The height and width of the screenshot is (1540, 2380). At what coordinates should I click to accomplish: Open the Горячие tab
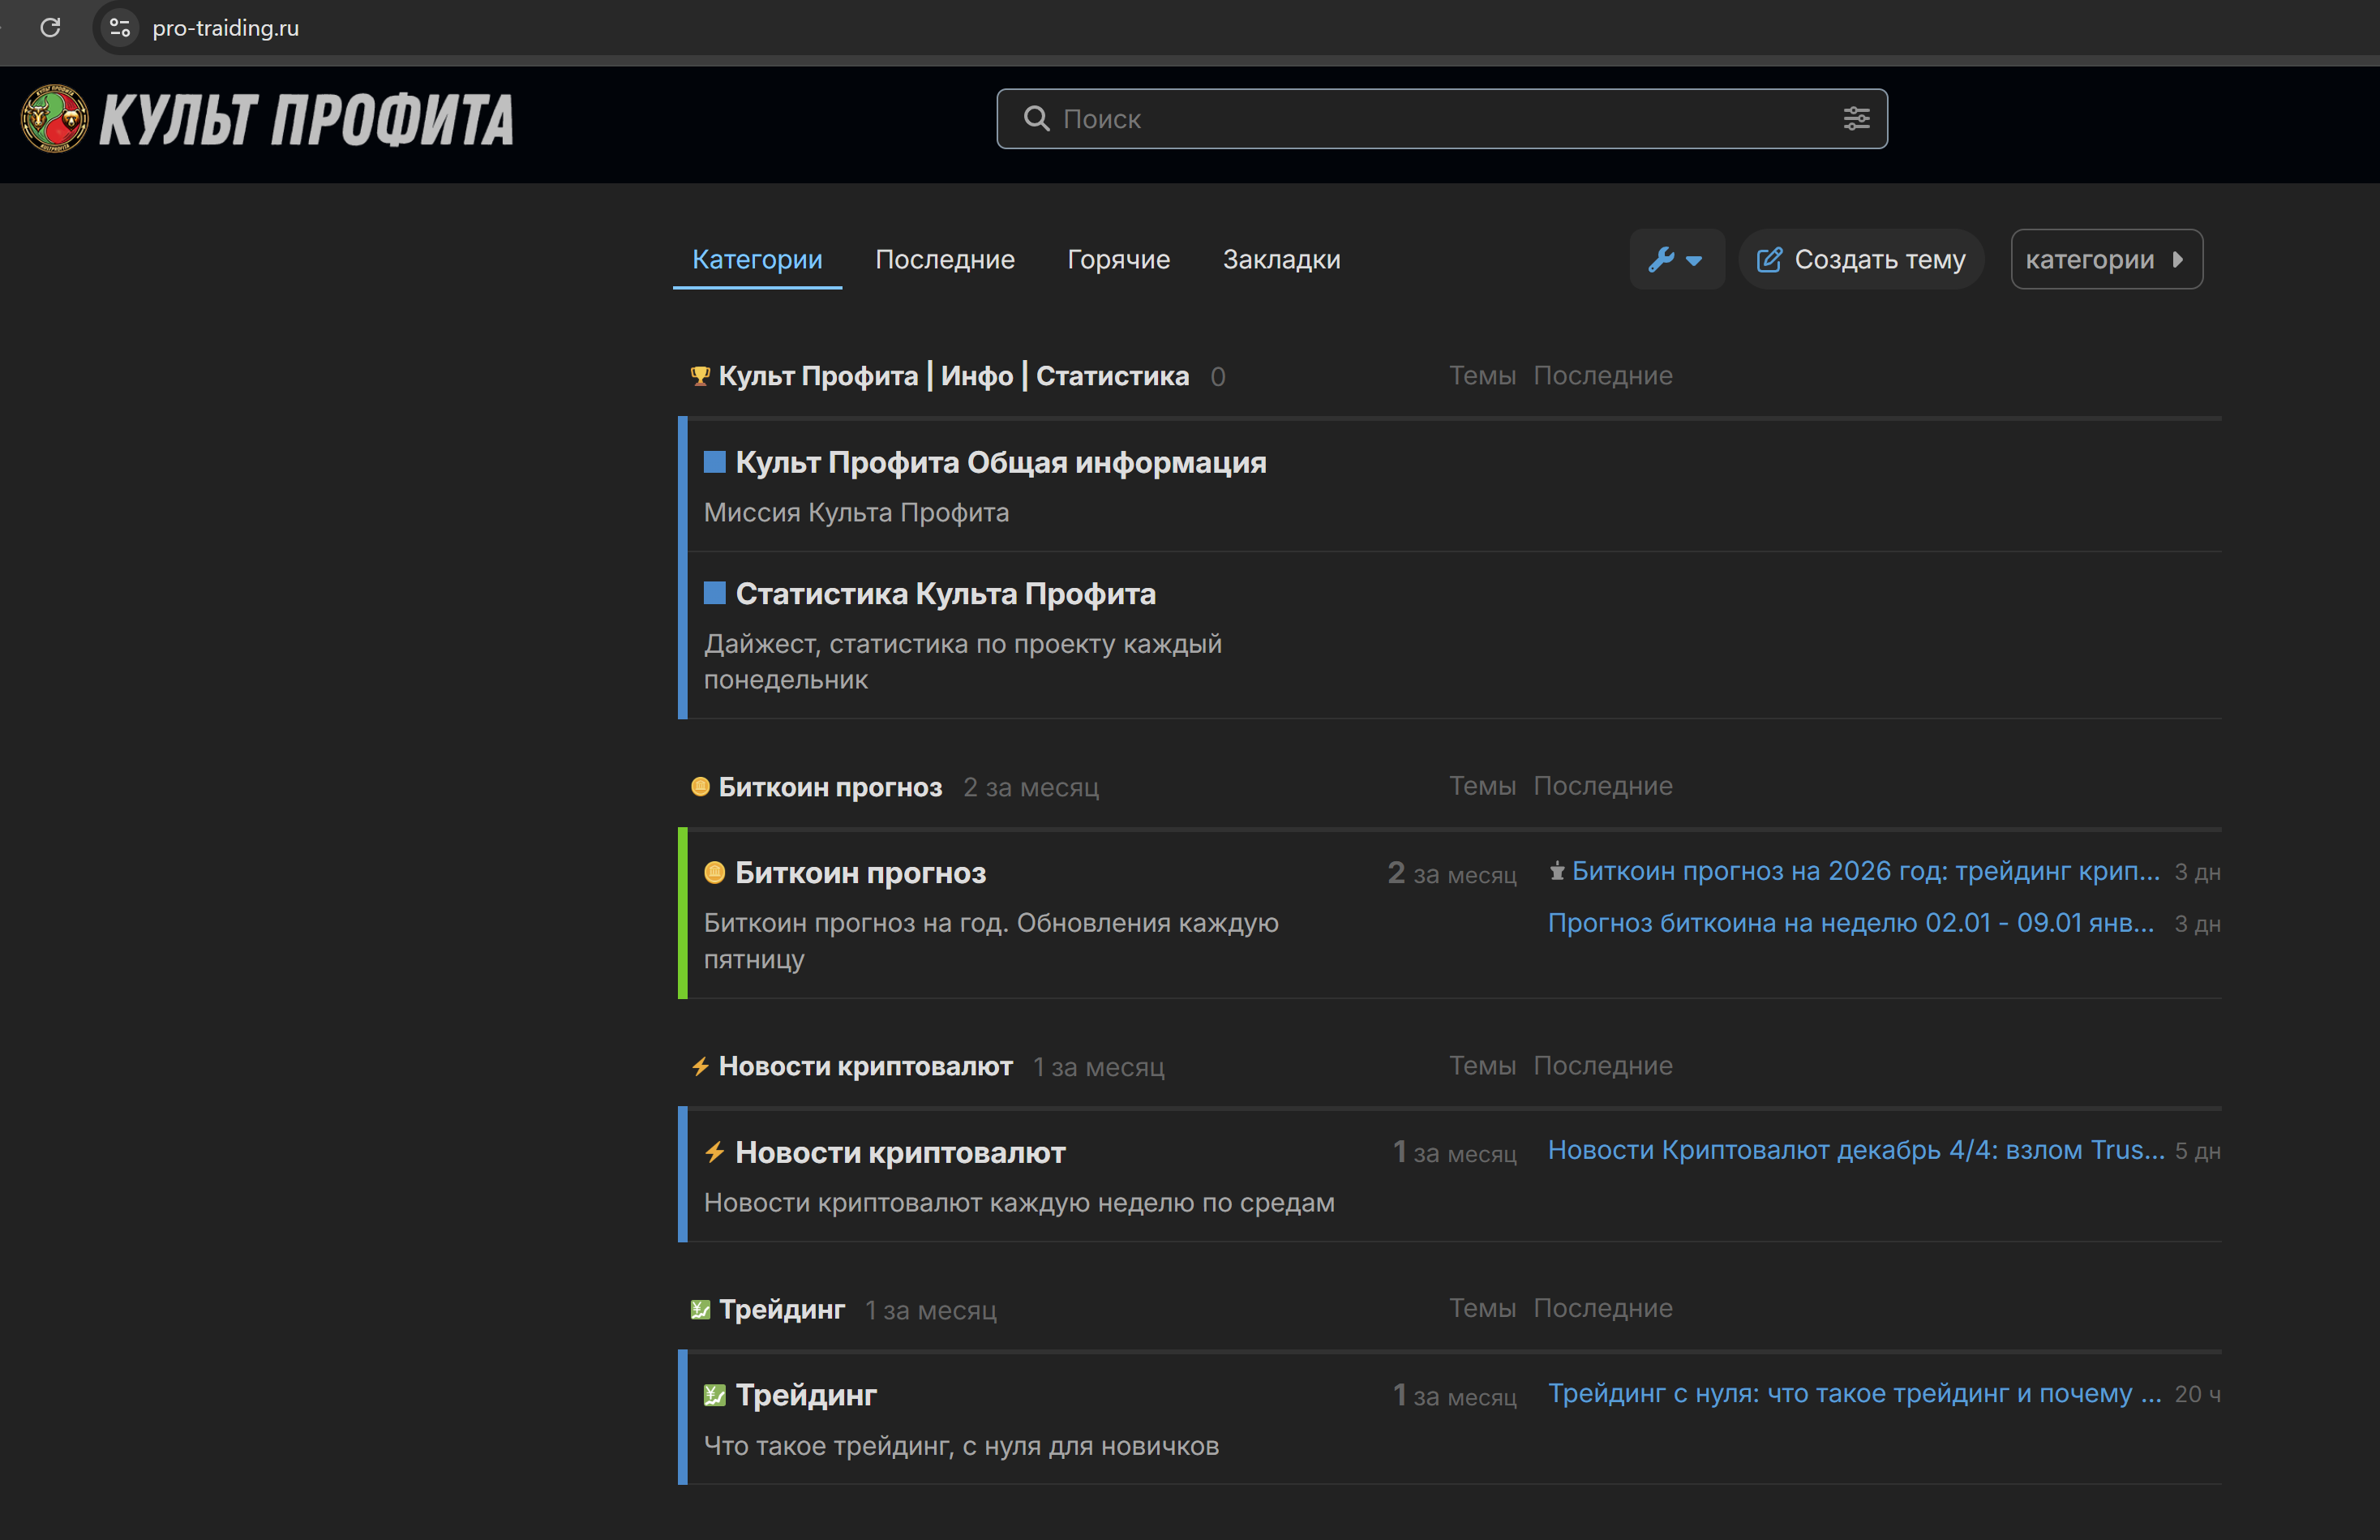[x=1118, y=260]
